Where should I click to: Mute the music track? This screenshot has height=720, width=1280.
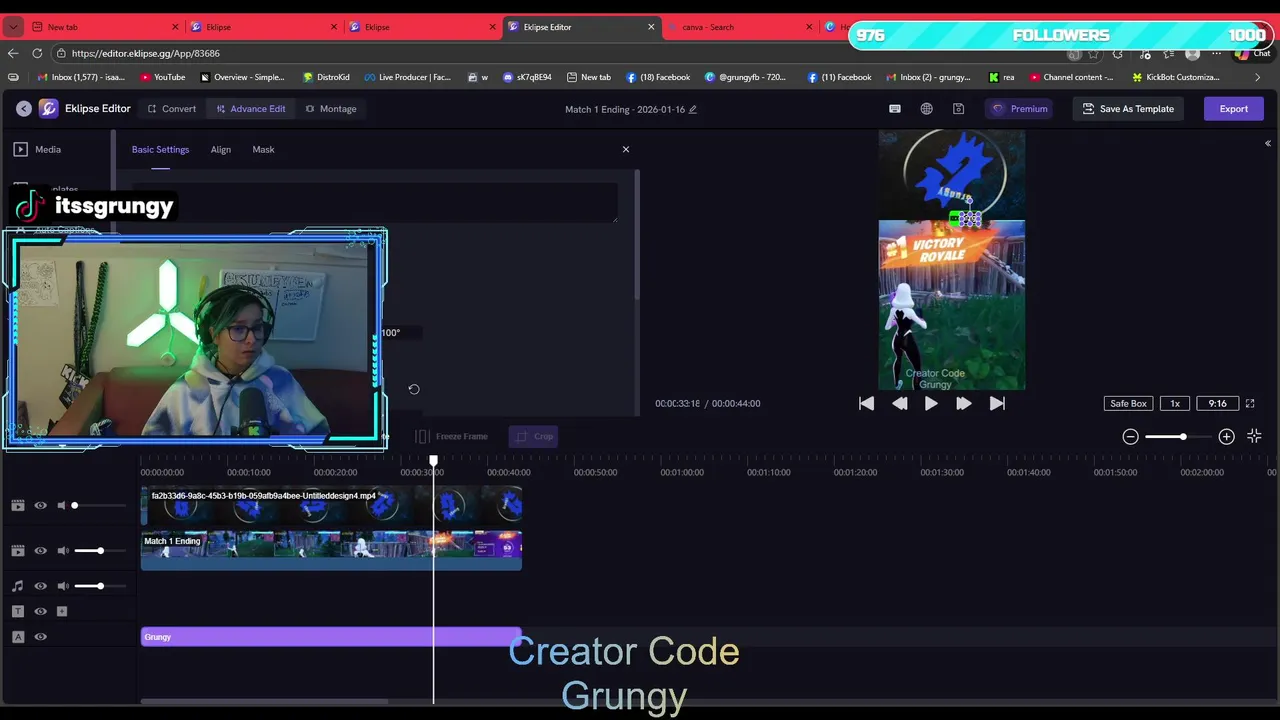coord(63,586)
